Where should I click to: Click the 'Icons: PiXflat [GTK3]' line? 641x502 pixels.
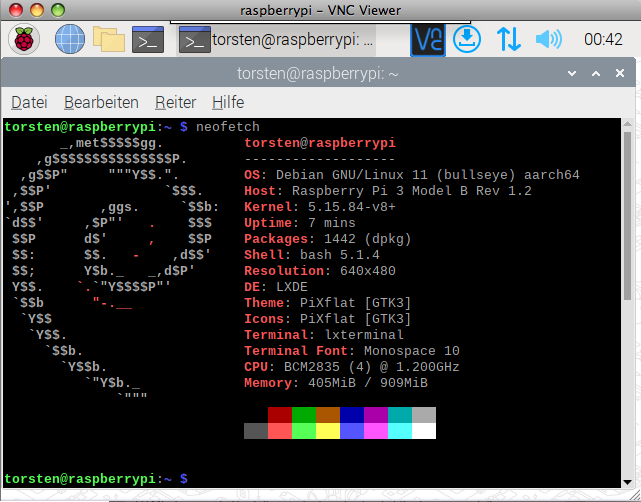coord(328,319)
